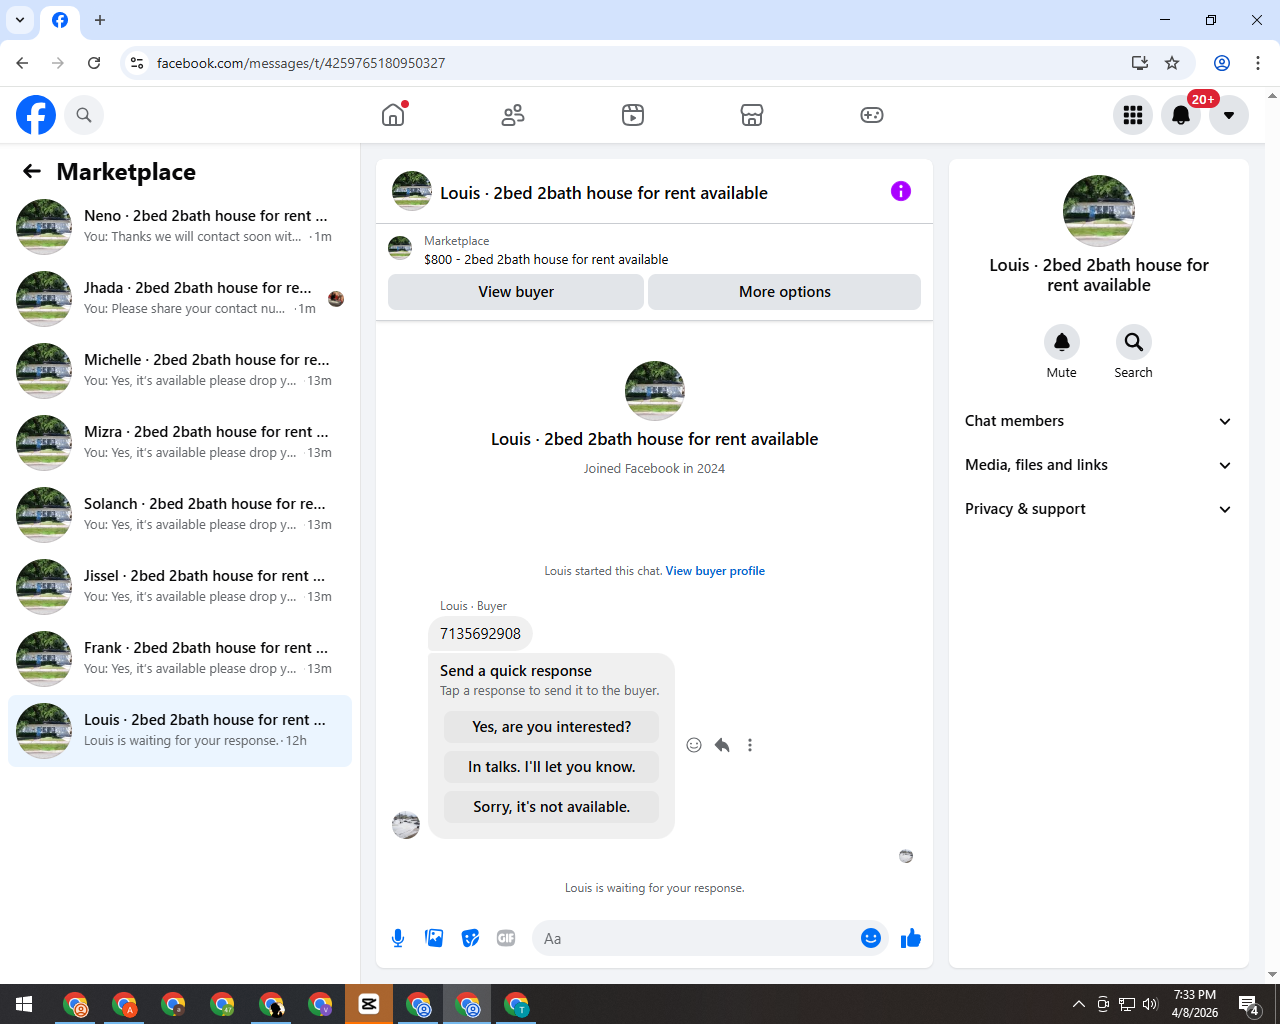1280x1024 pixels.
Task: Reply to the message with the arrow icon
Action: [722, 745]
